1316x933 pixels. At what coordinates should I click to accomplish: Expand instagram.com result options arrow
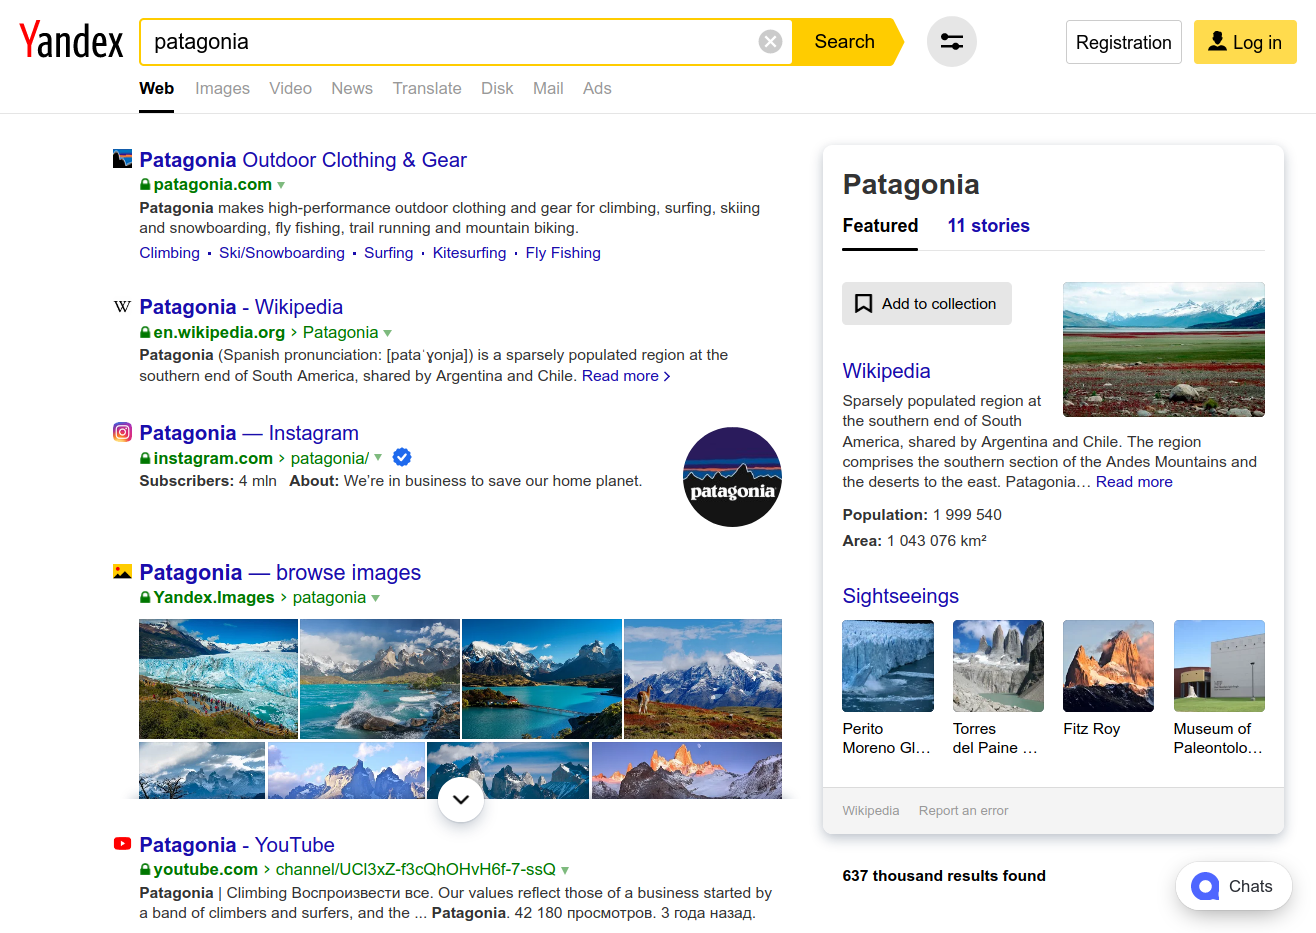tap(378, 458)
